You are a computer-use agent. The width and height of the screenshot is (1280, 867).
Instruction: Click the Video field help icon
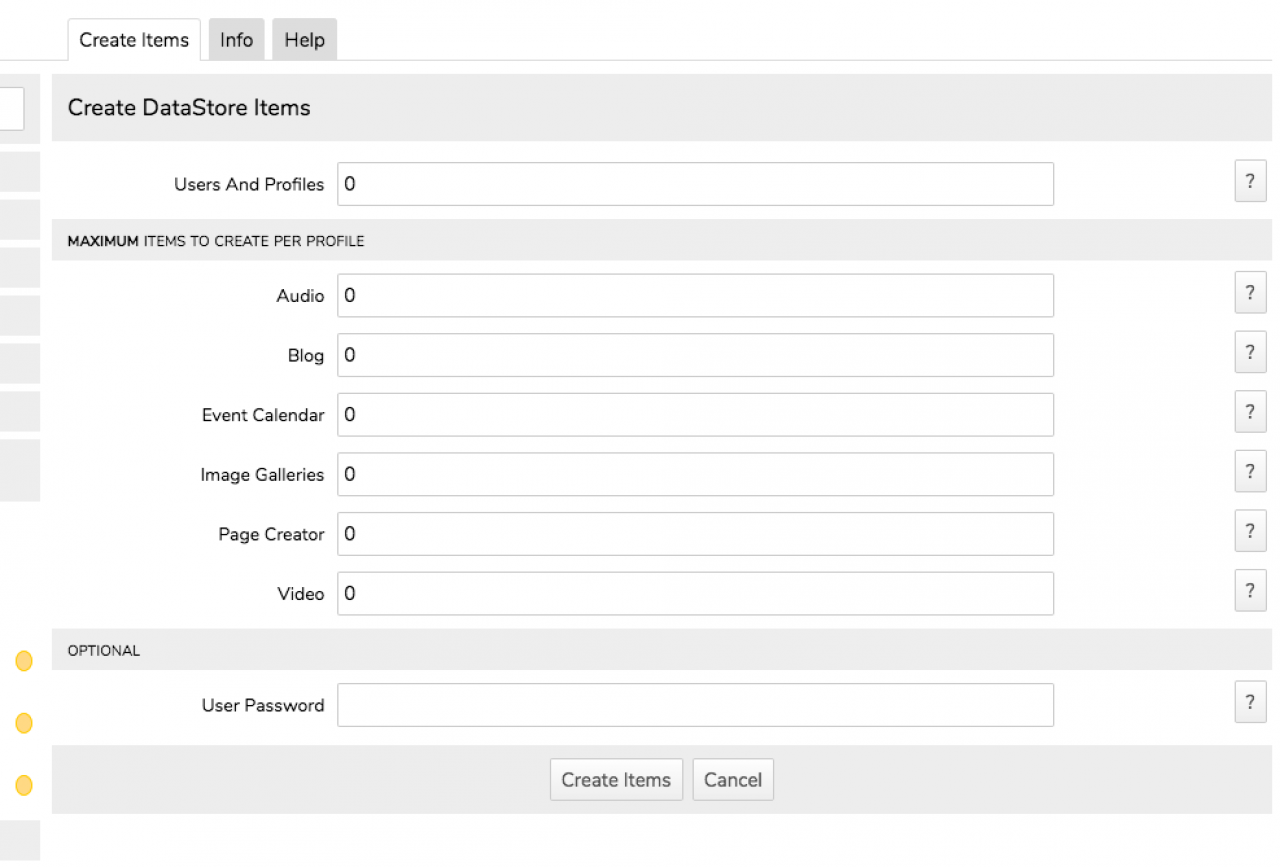pyautogui.click(x=1250, y=591)
